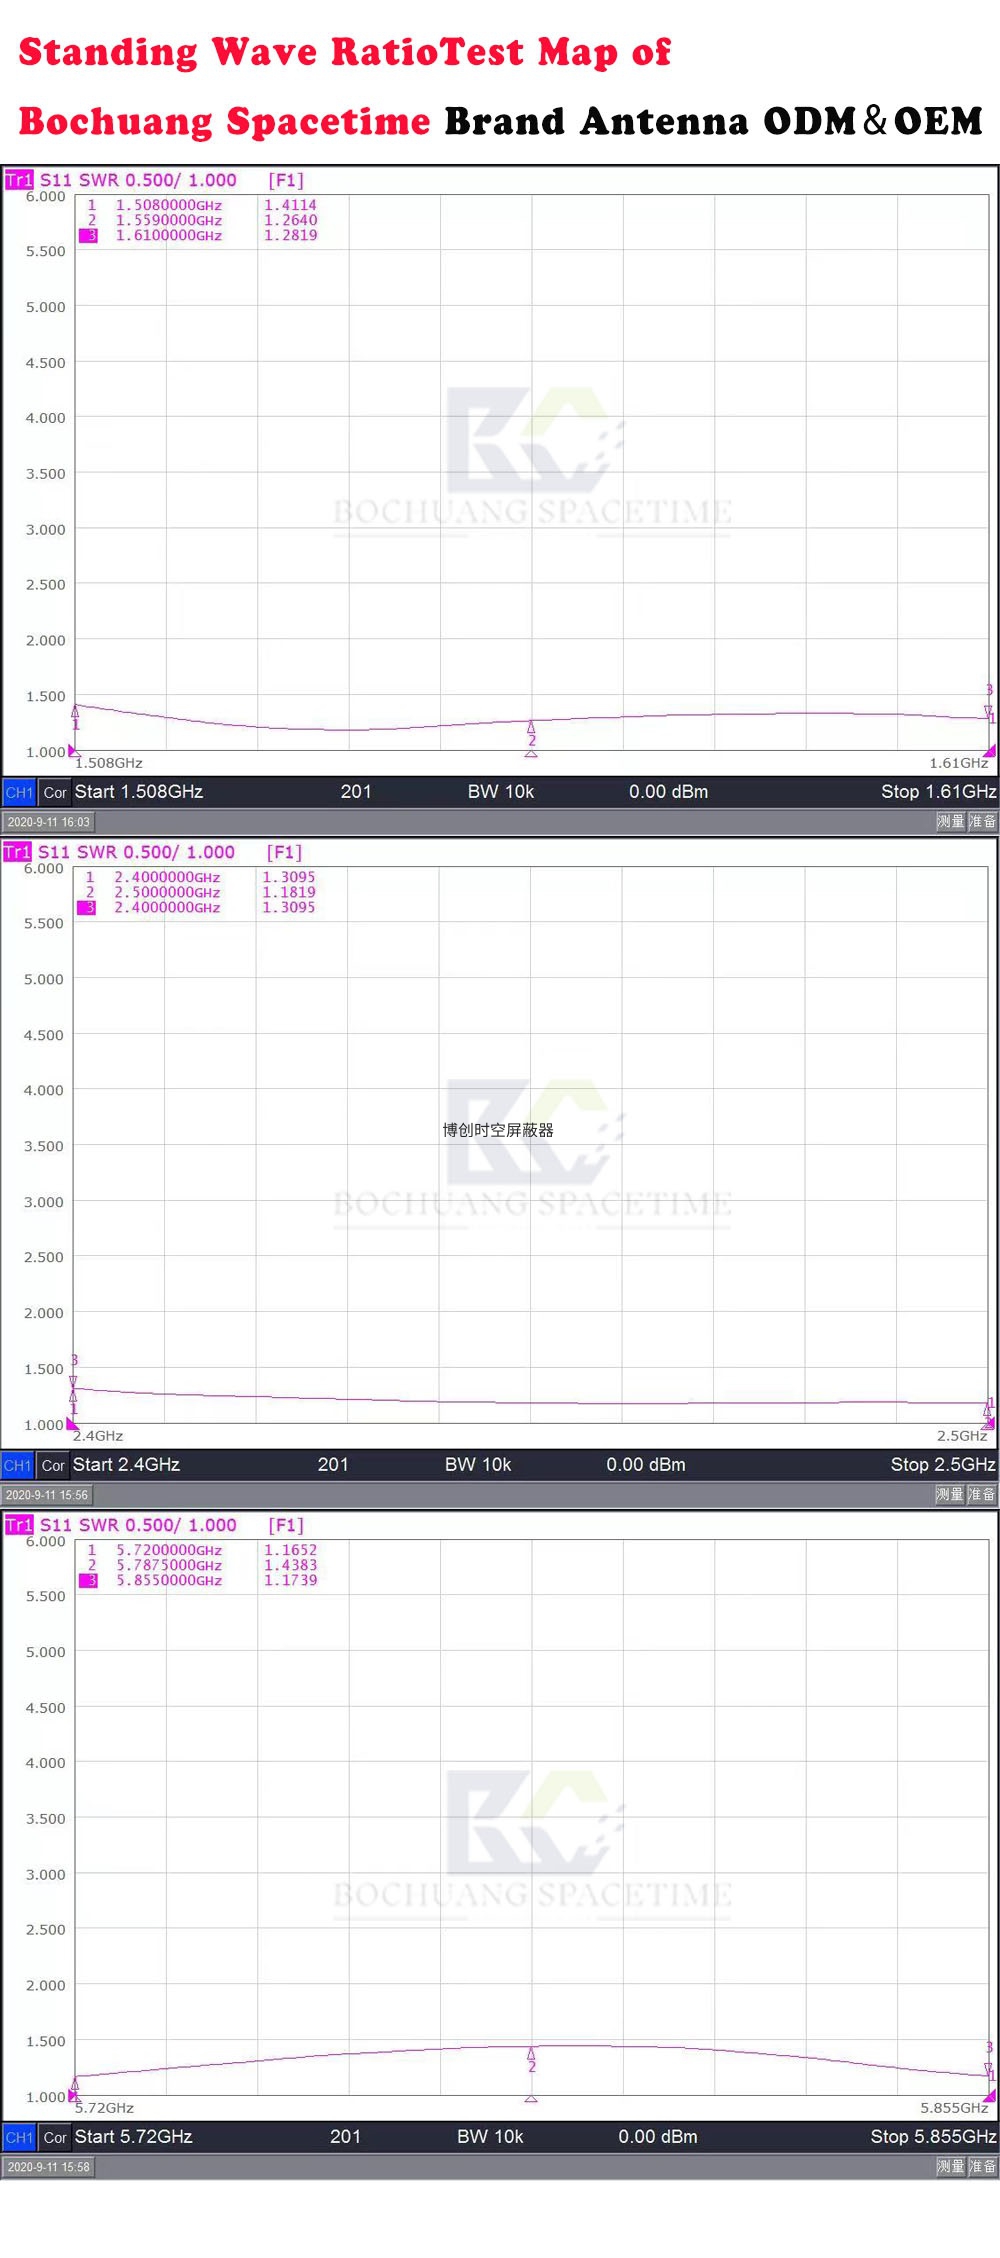
Task: Select SWR value 1.1652
Action: coord(290,1550)
